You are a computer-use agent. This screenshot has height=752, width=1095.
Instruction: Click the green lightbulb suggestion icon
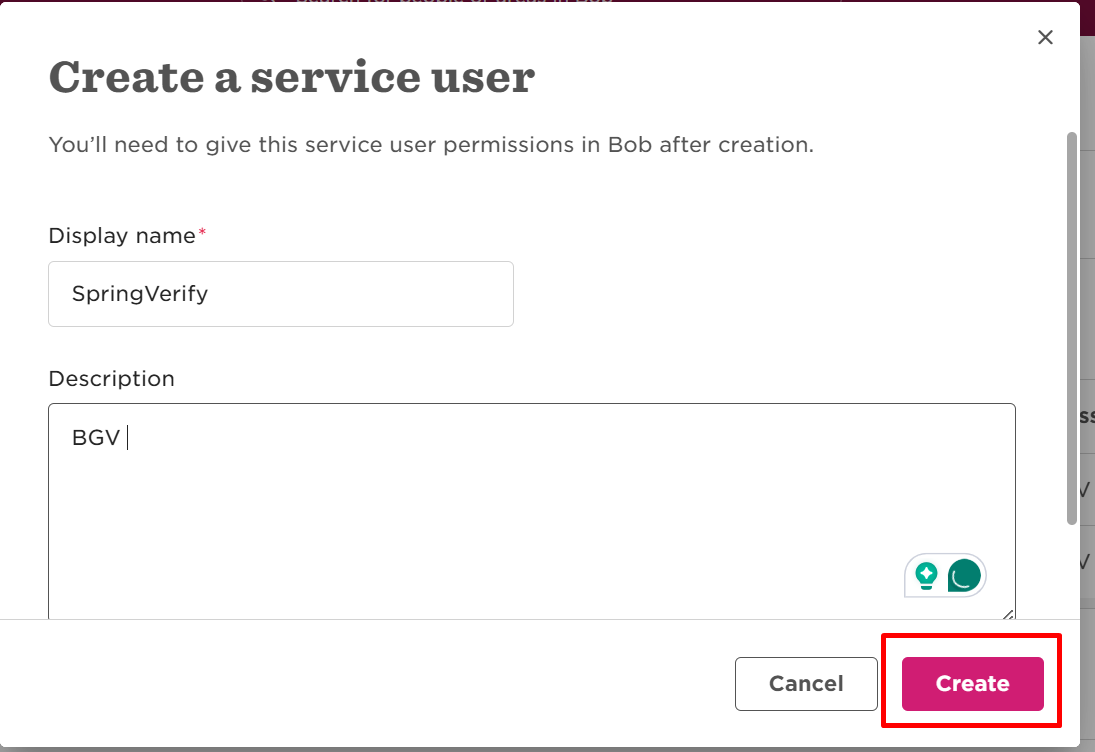pyautogui.click(x=926, y=576)
